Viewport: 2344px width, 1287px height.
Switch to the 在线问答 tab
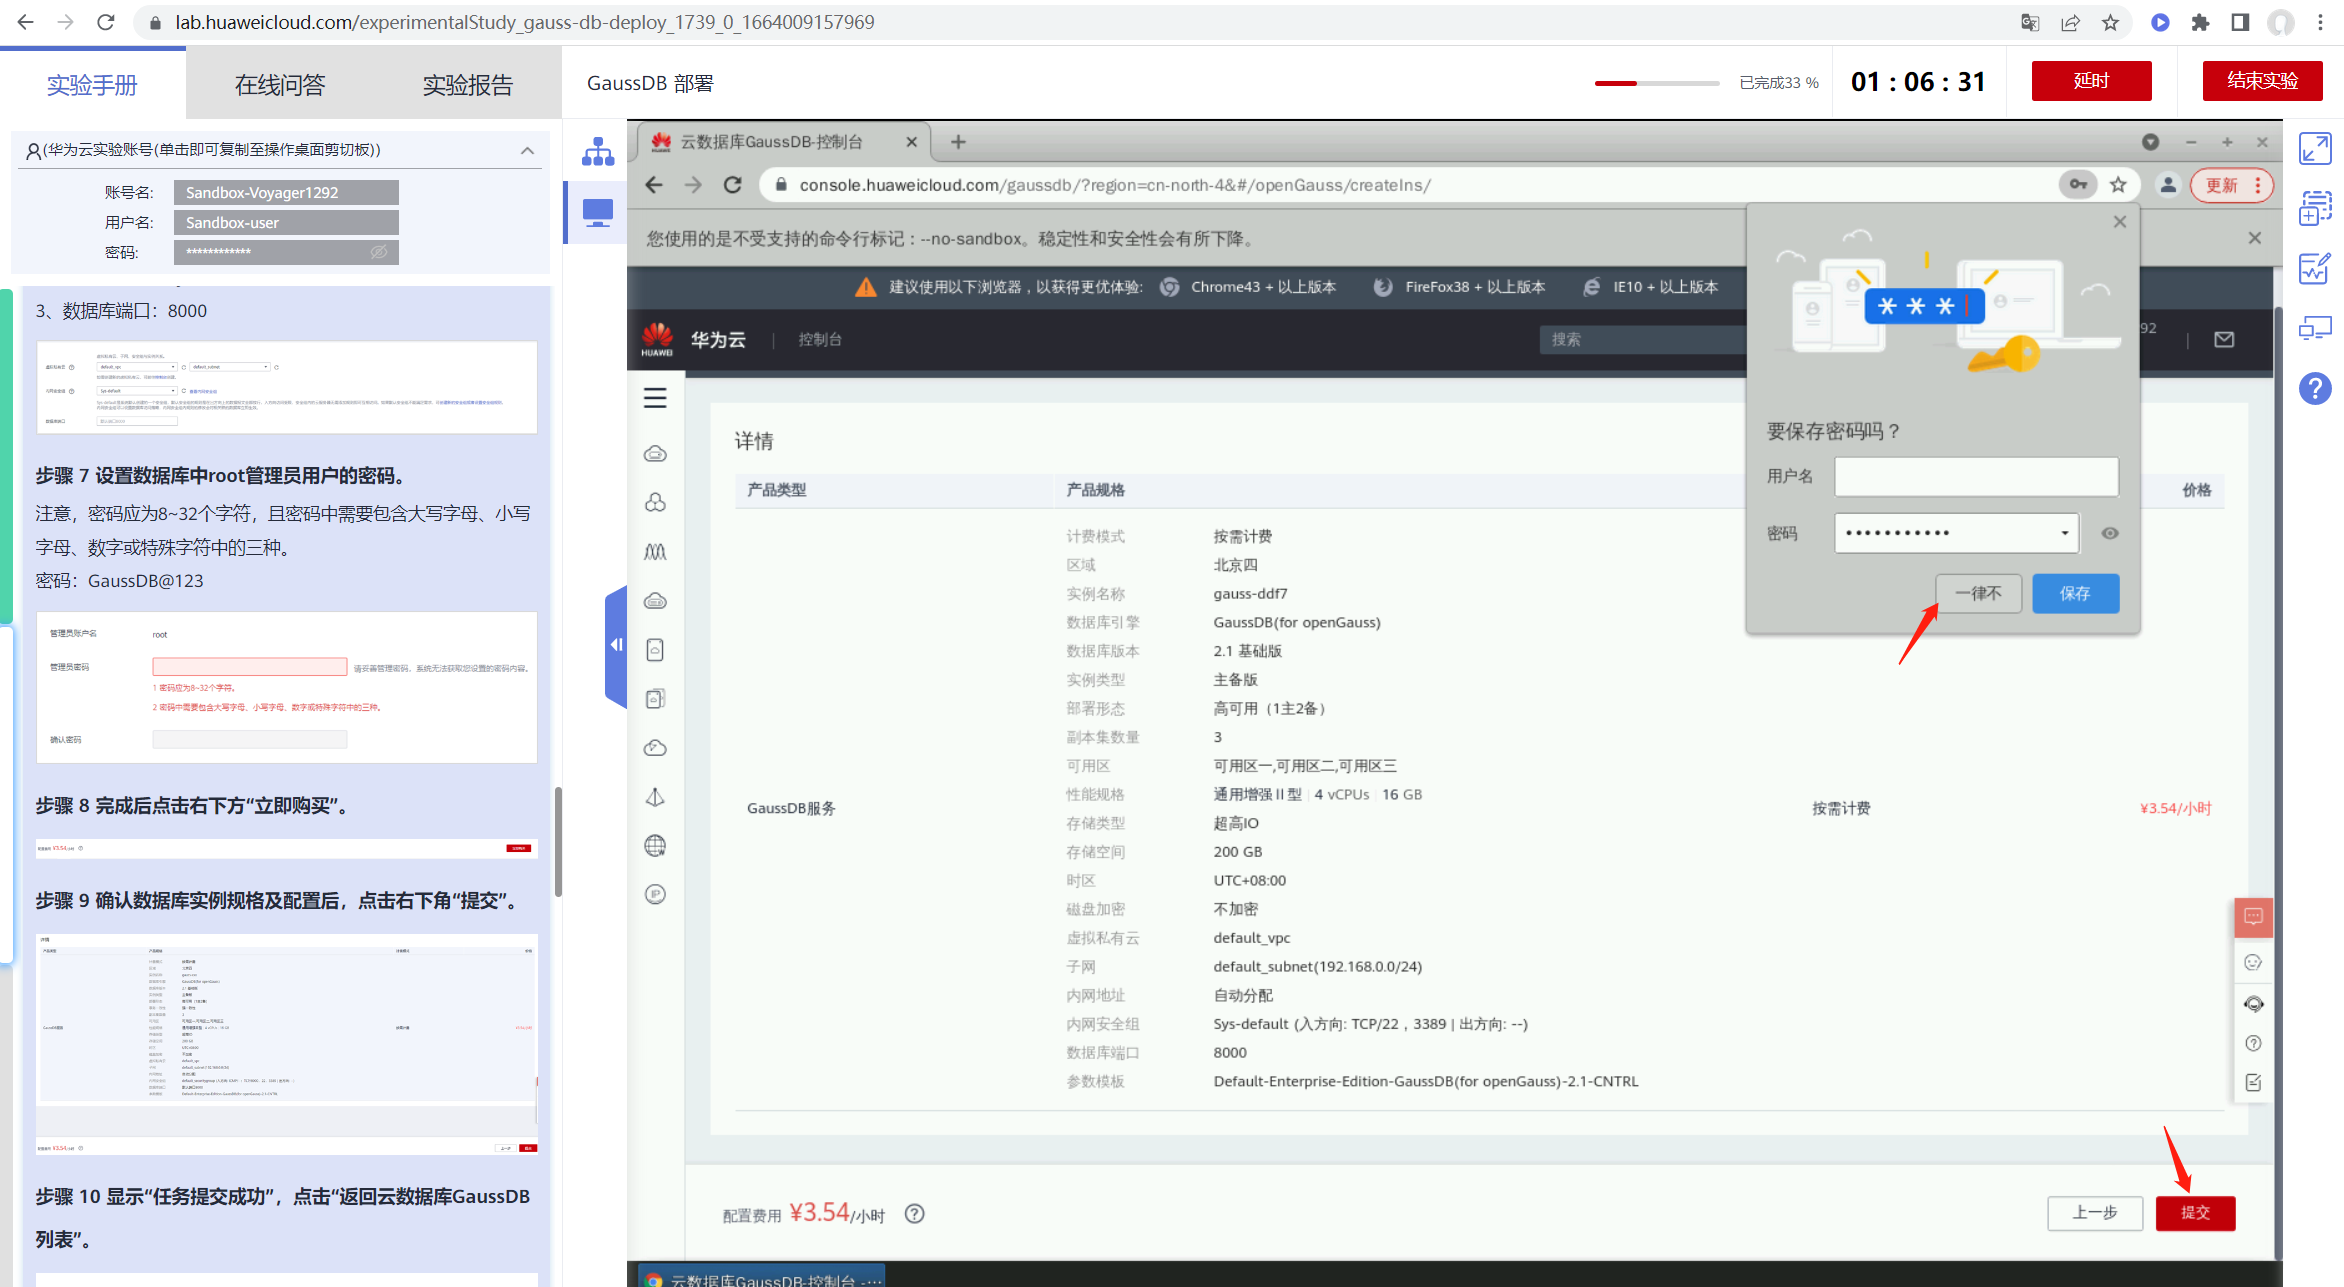point(280,85)
